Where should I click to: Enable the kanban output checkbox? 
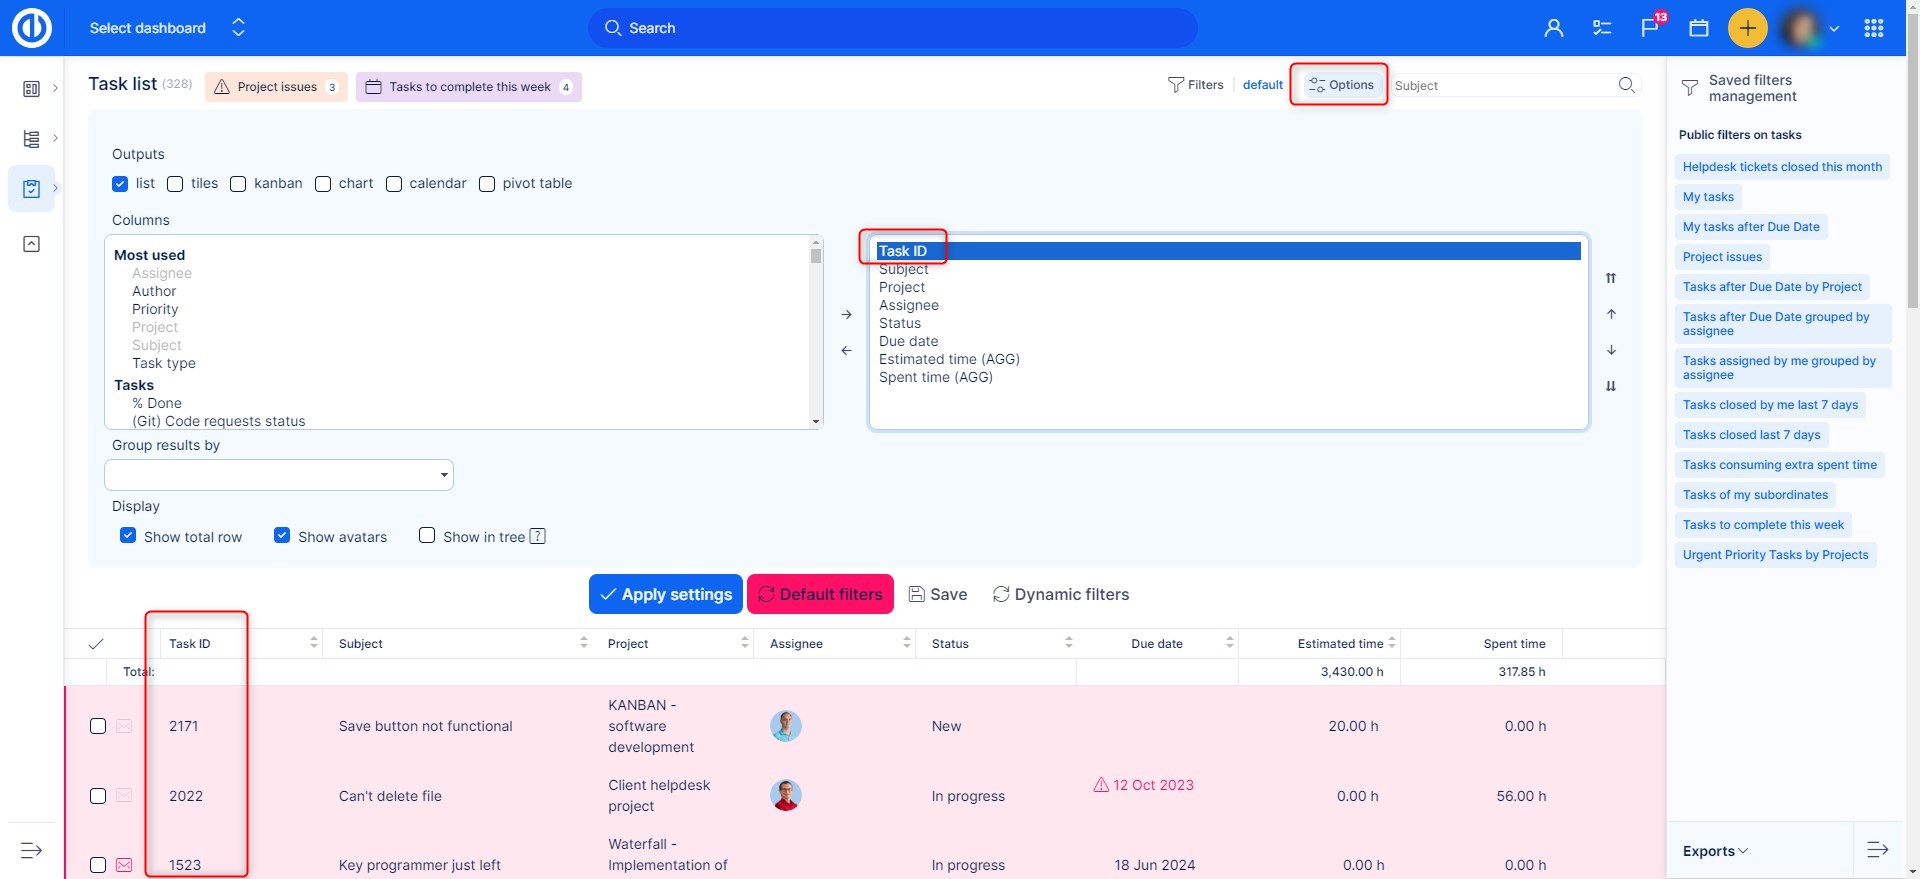coord(238,184)
